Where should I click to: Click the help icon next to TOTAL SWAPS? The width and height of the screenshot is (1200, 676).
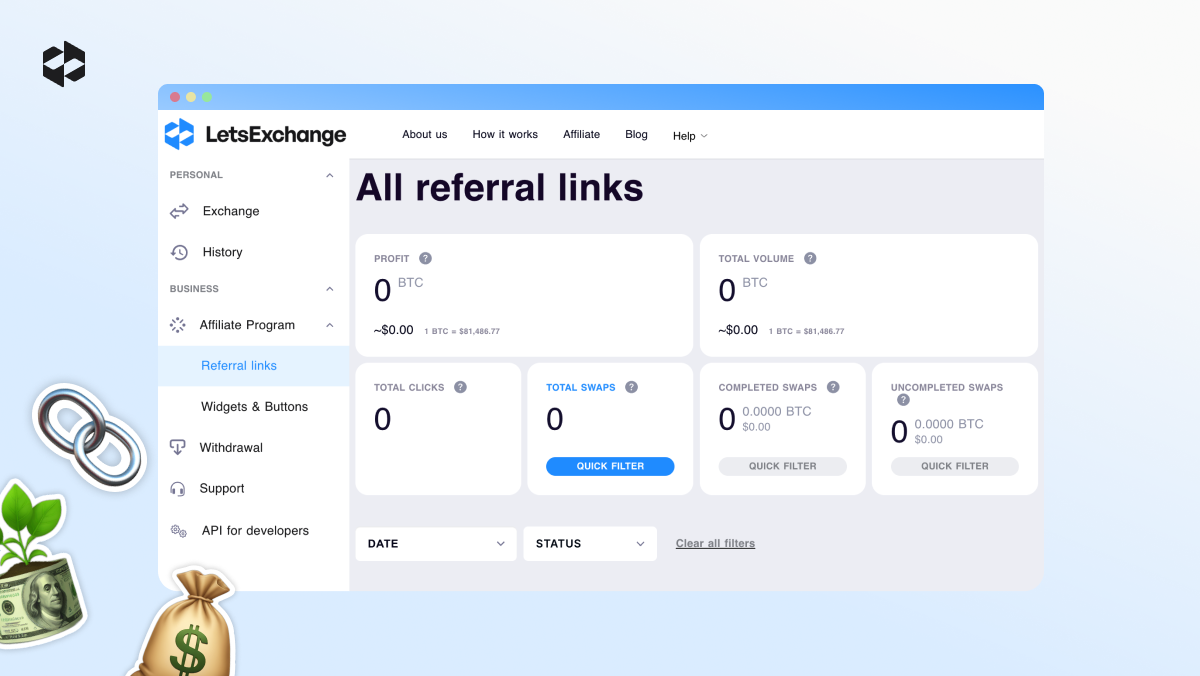click(x=631, y=387)
